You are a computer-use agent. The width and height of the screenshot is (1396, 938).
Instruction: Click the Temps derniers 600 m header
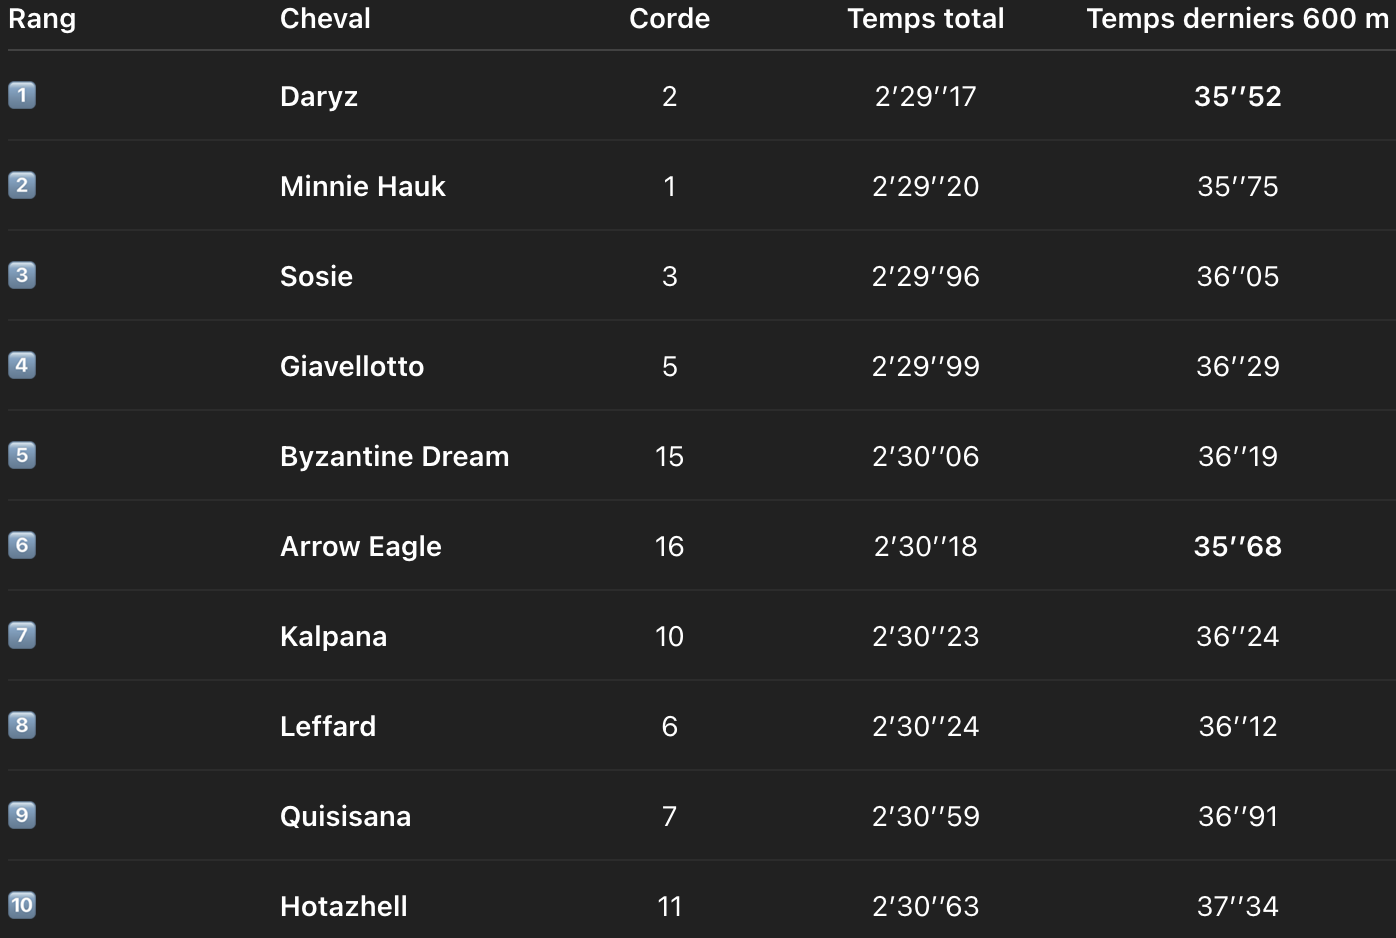tap(1237, 19)
